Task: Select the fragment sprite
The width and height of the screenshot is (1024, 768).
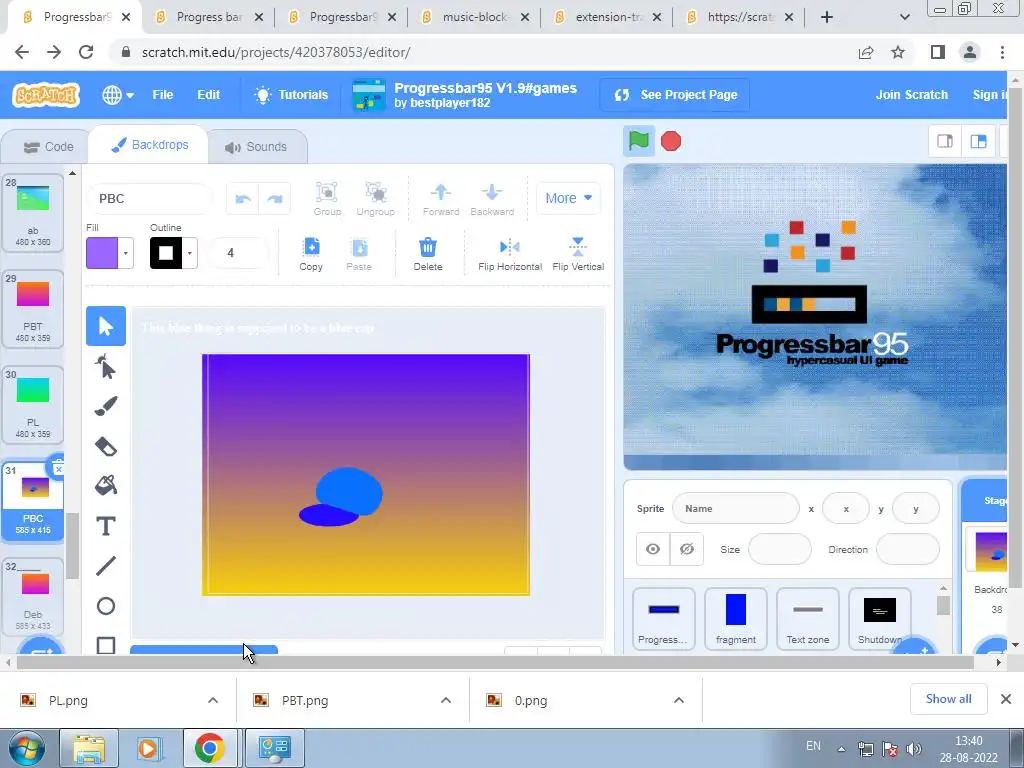Action: [735, 618]
